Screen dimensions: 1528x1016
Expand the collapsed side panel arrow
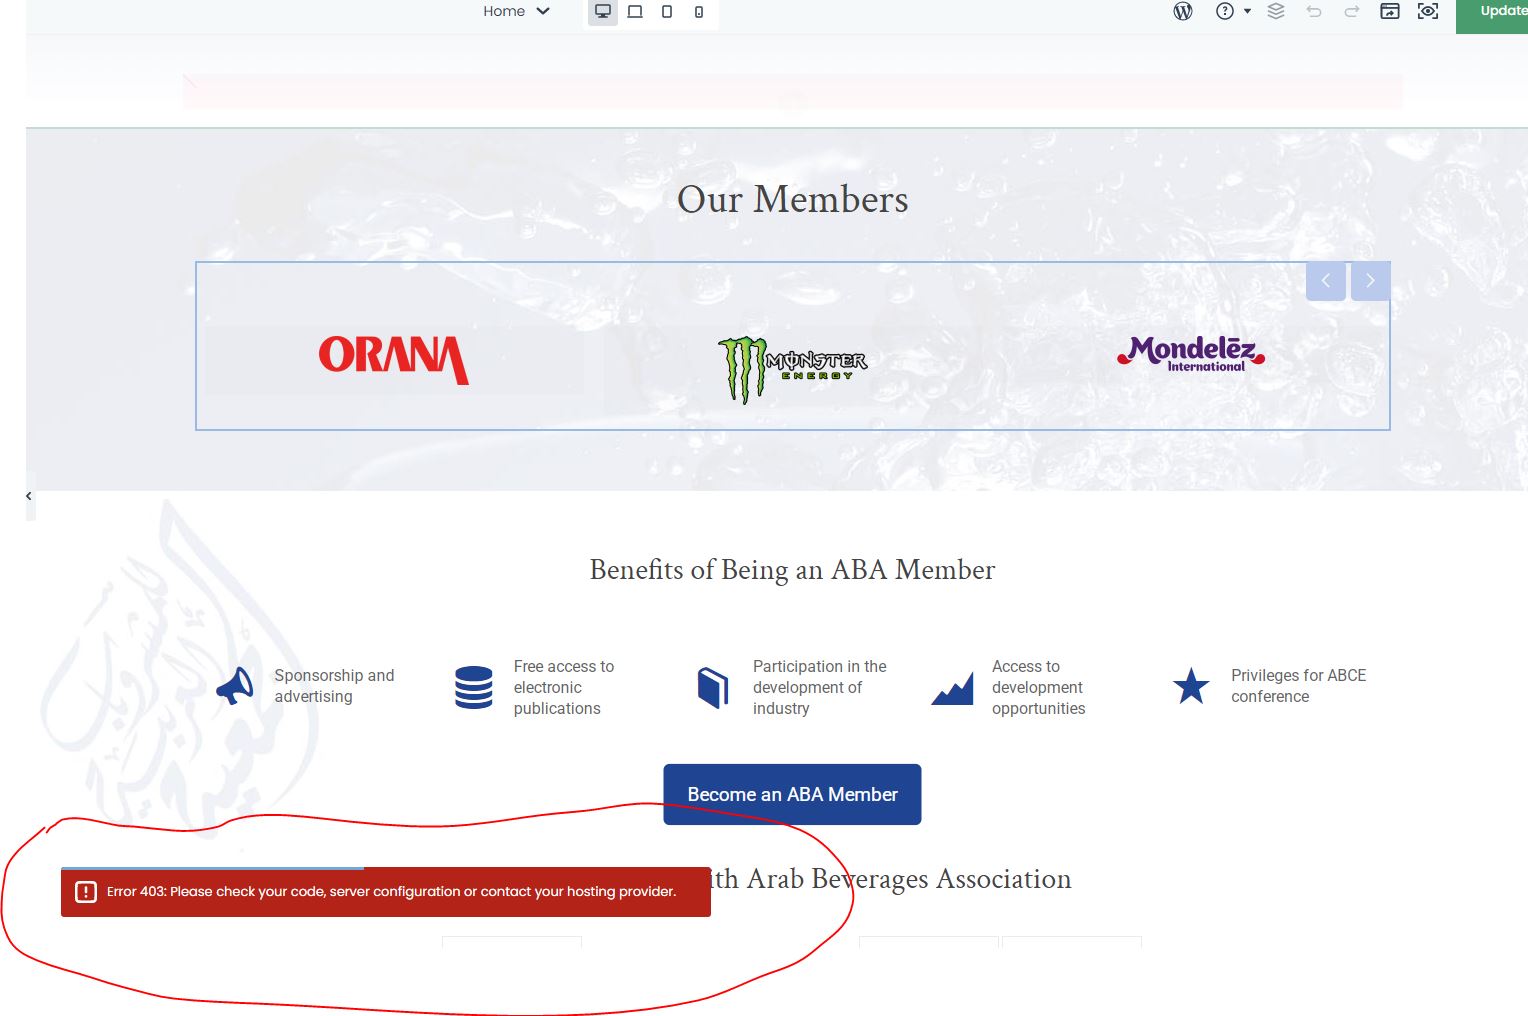(29, 496)
